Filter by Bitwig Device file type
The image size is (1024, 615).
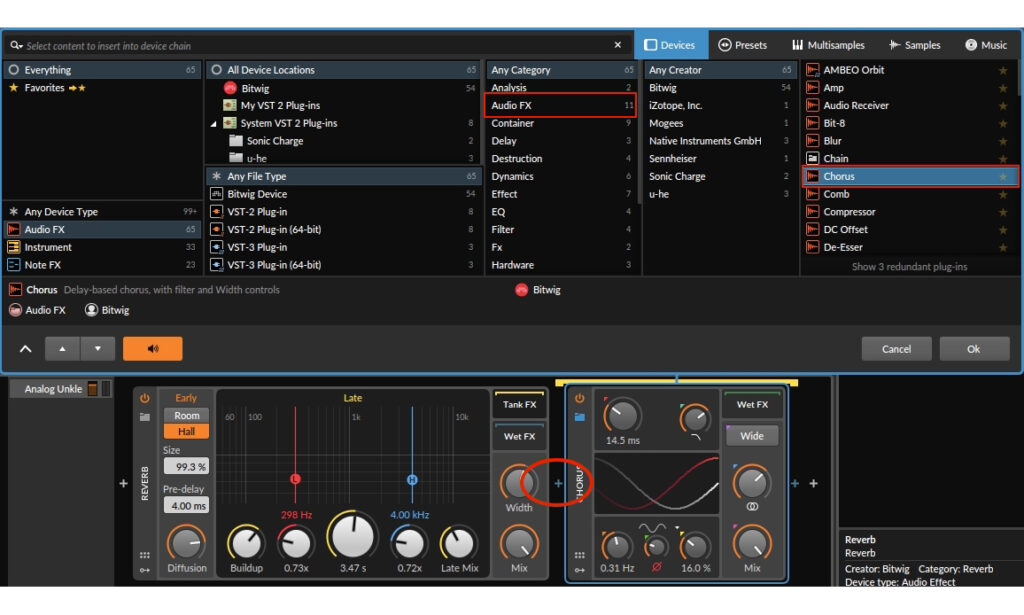click(x=344, y=194)
